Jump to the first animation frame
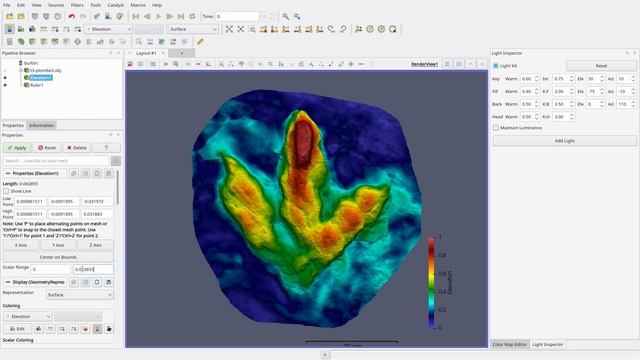This screenshot has height=360, width=640. [136, 16]
